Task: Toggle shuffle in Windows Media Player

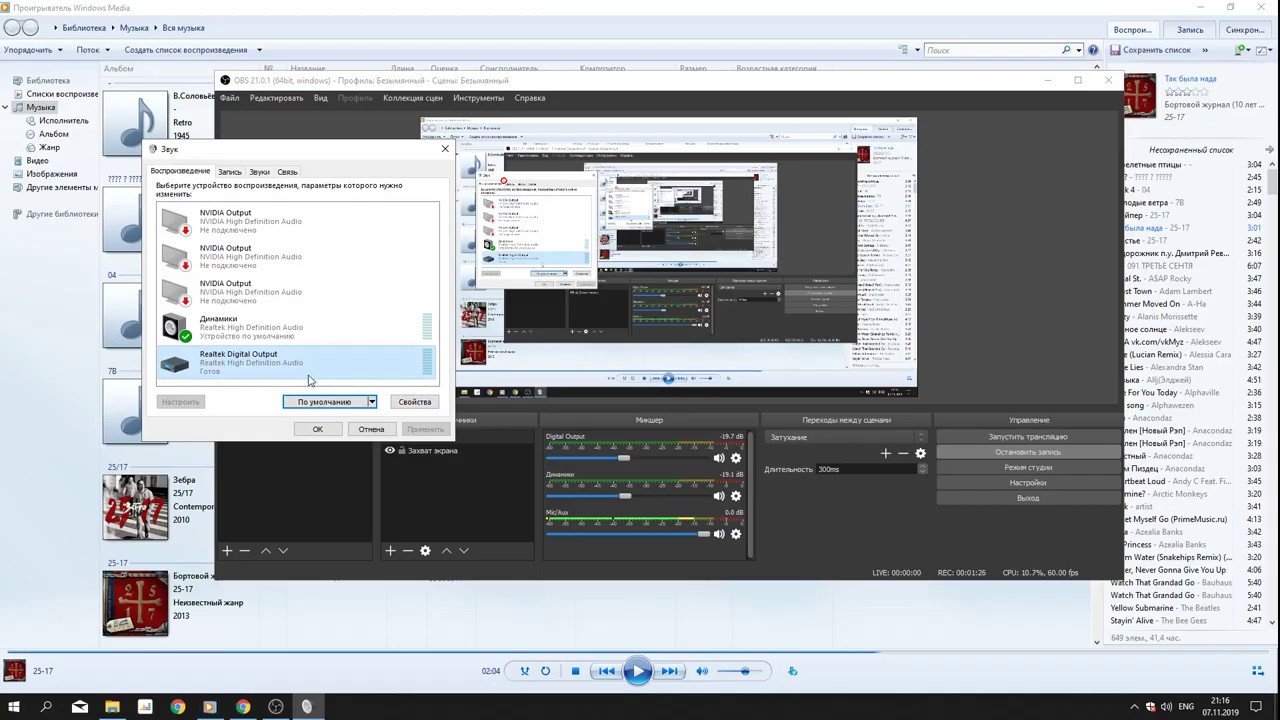Action: pos(524,671)
